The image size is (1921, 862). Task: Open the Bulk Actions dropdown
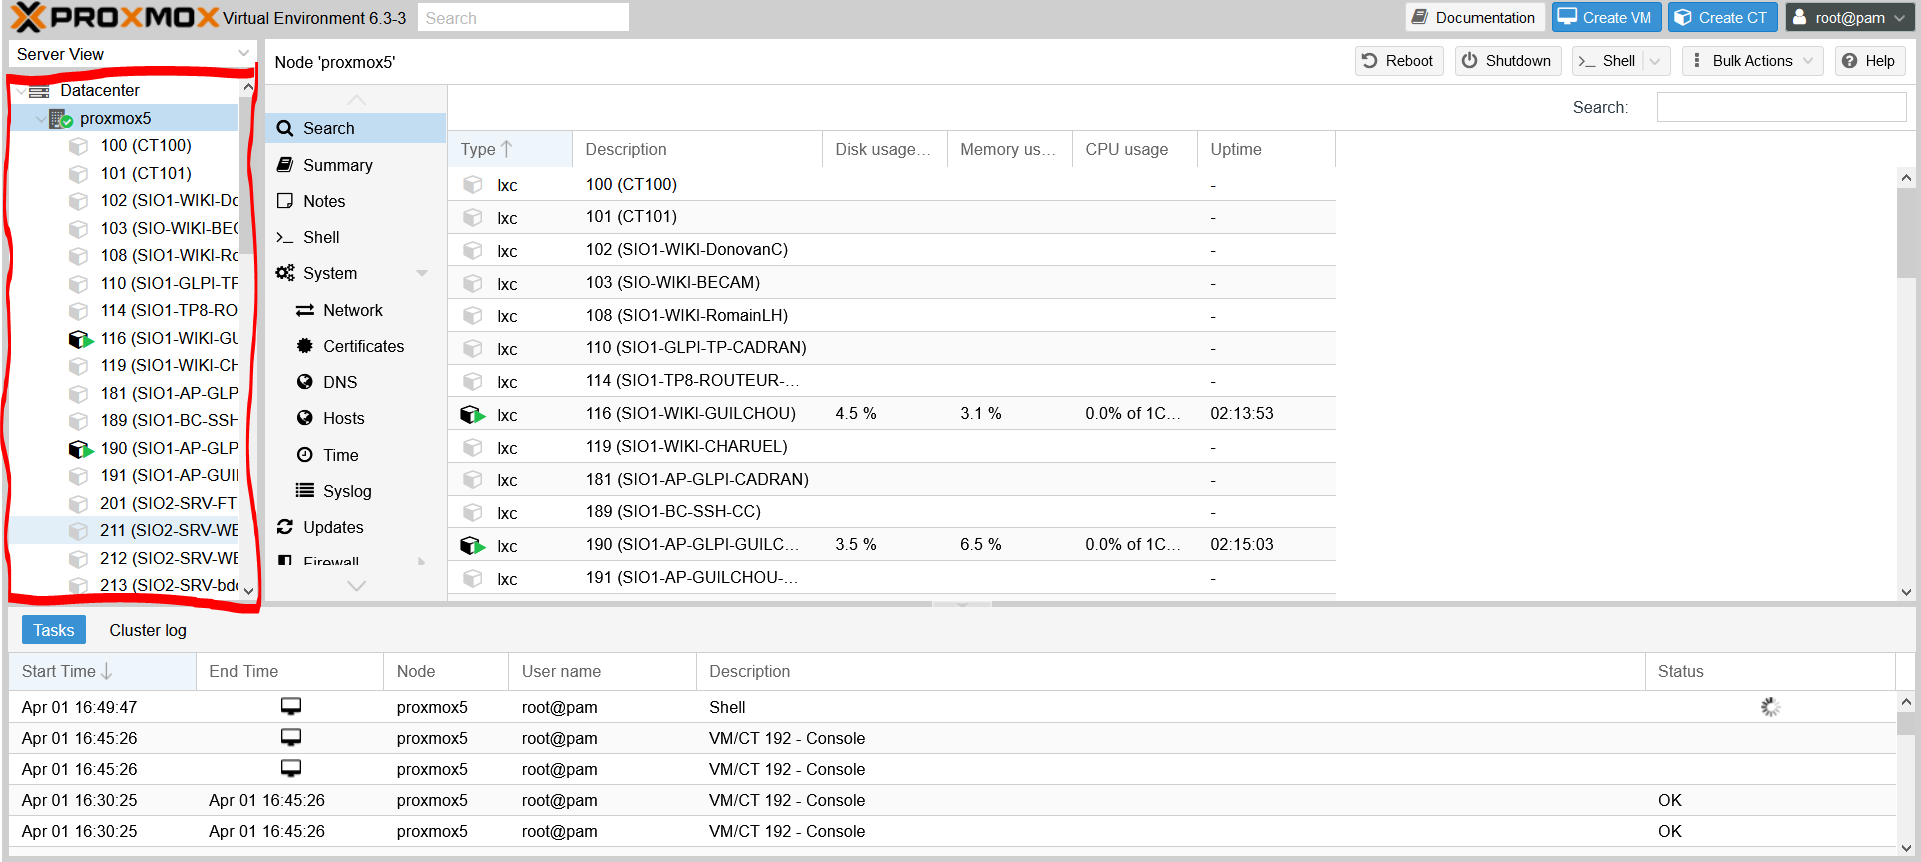click(x=1751, y=61)
